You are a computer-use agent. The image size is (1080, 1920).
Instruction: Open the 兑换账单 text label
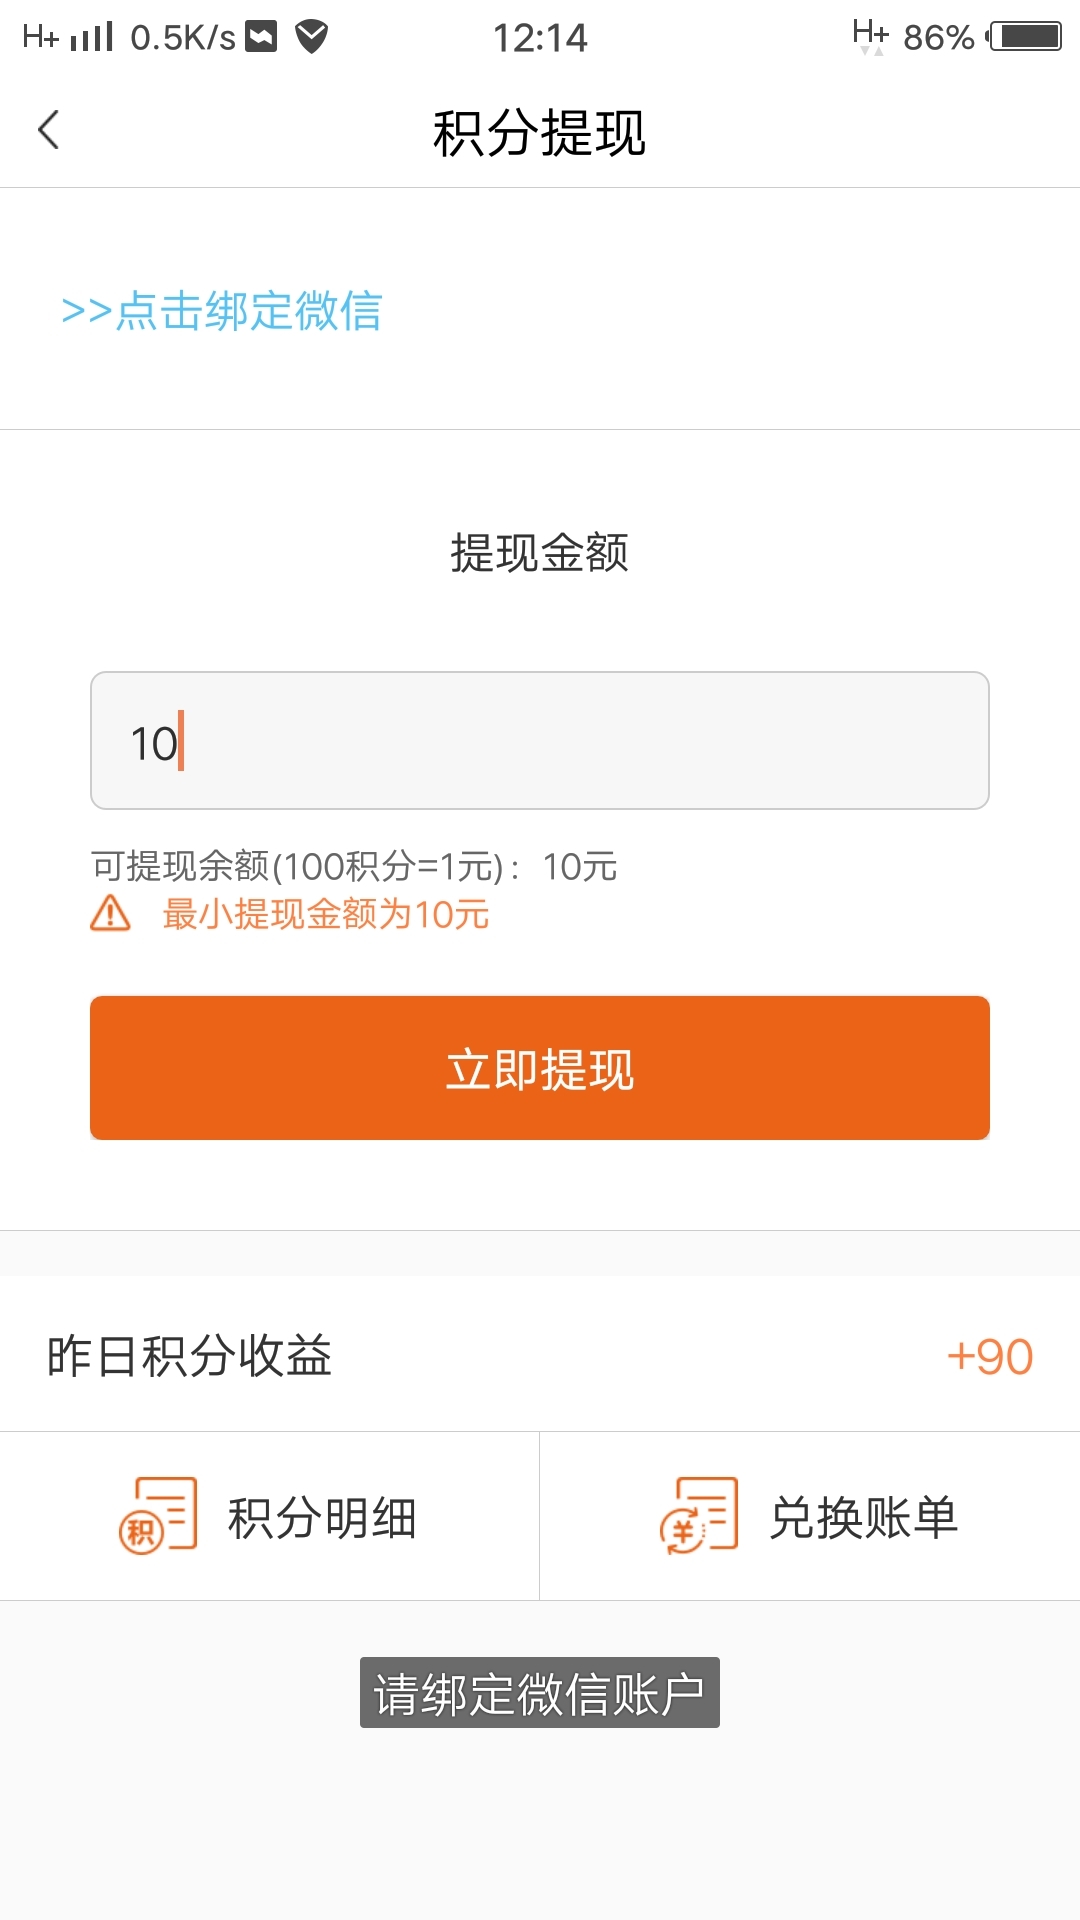click(864, 1518)
